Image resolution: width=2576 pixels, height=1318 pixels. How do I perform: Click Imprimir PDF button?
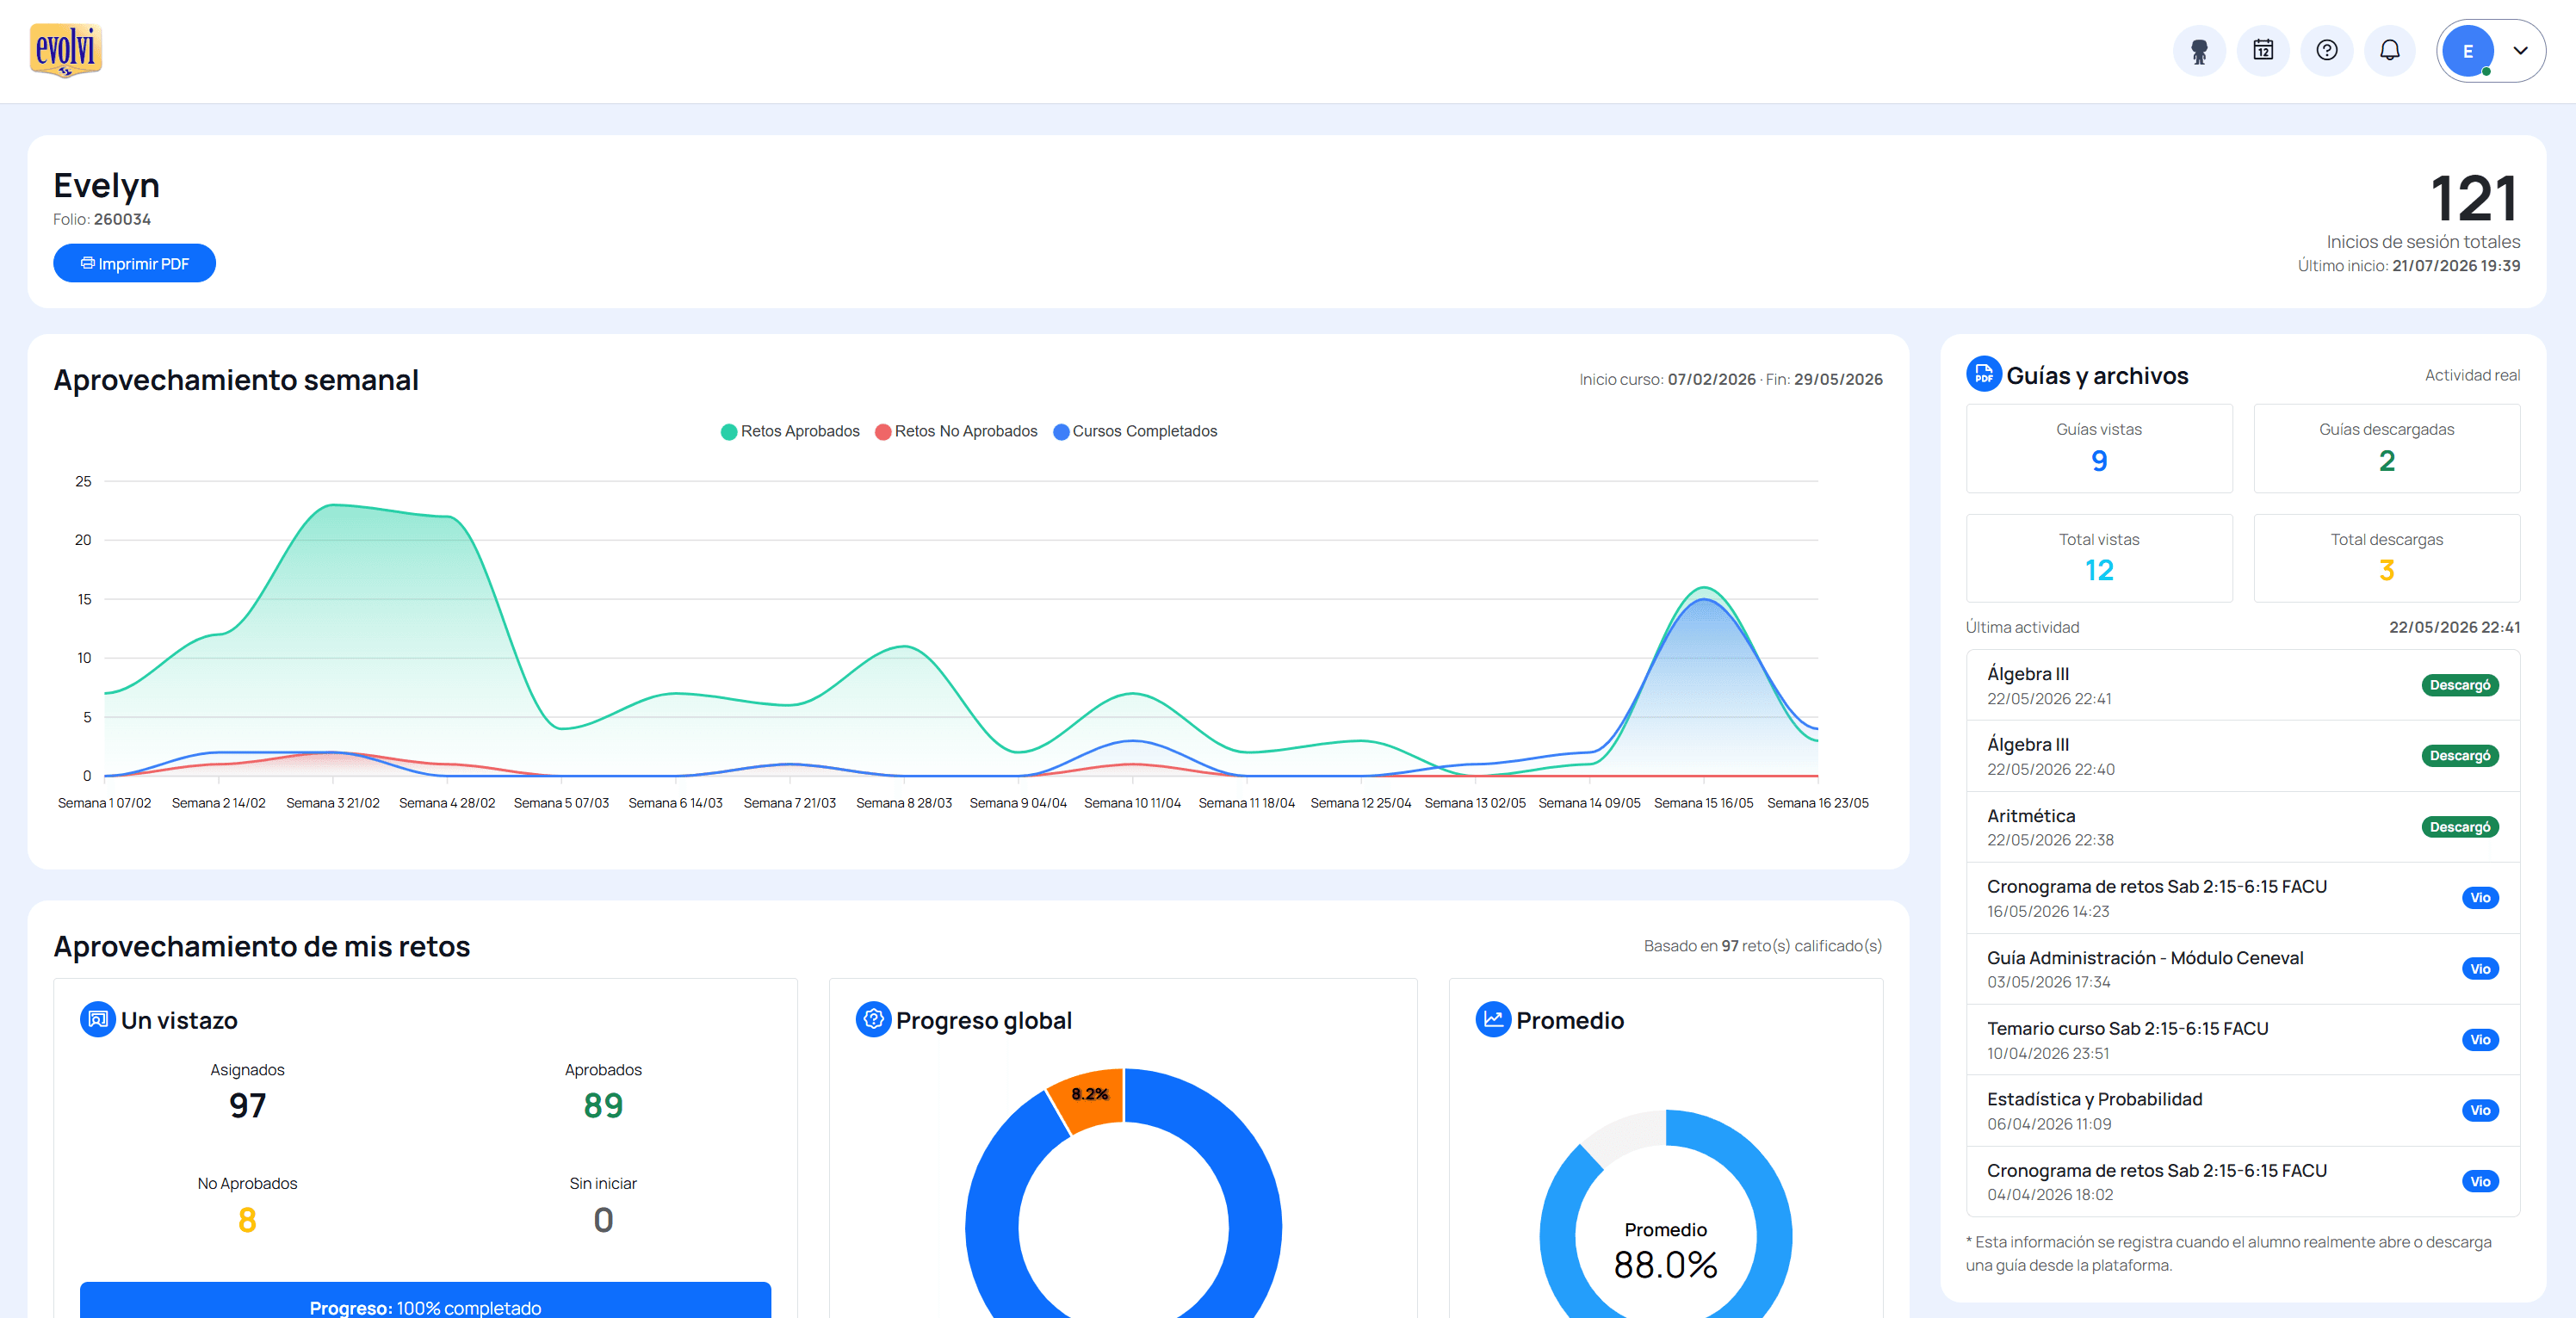(134, 264)
